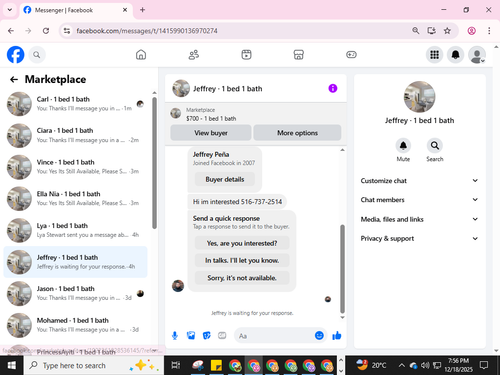Open the Chrome tab search dropdown arrow
The width and height of the screenshot is (500, 375).
[x=10, y=10]
